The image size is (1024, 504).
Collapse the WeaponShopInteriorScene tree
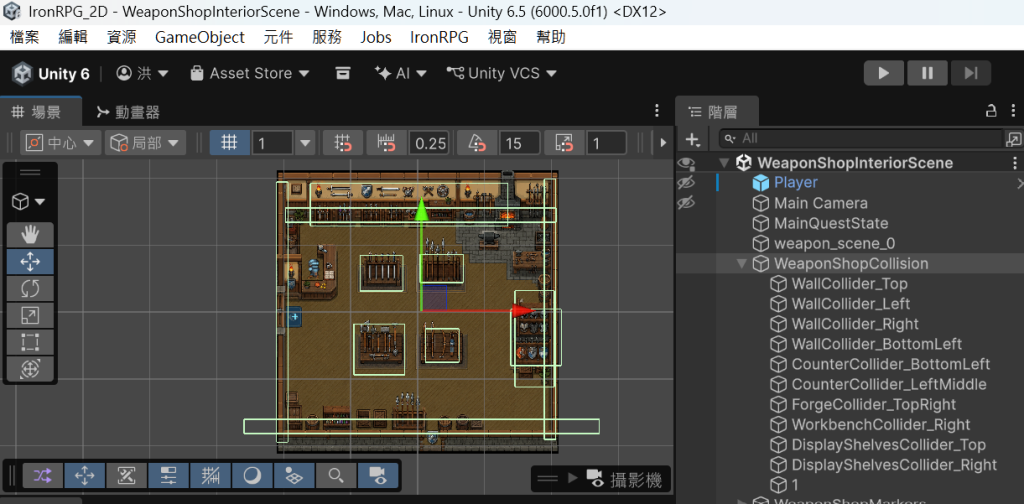pos(724,163)
